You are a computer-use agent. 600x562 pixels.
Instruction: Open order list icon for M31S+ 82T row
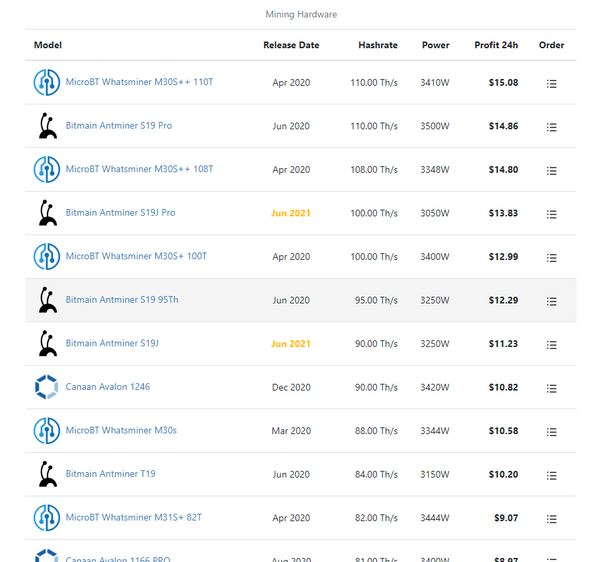tap(551, 519)
